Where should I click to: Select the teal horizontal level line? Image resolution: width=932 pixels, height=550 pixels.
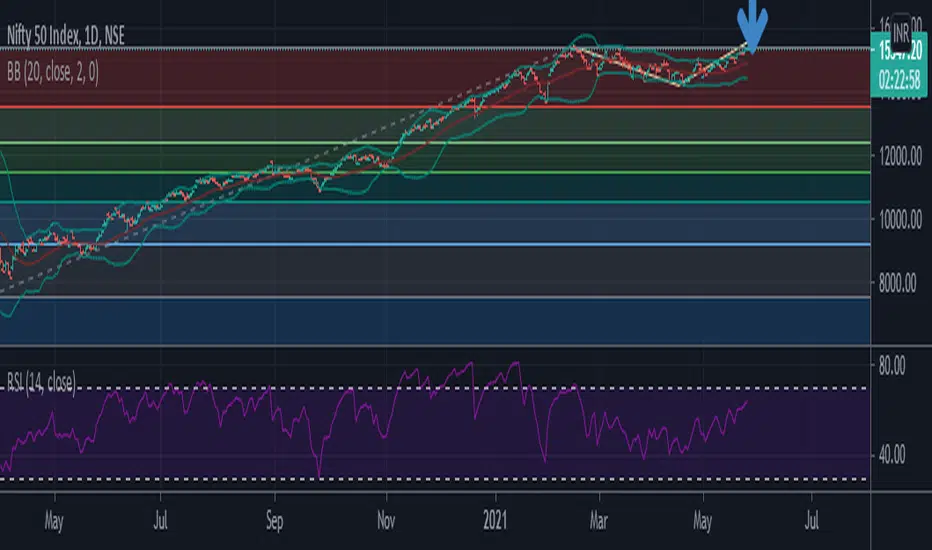coord(435,202)
